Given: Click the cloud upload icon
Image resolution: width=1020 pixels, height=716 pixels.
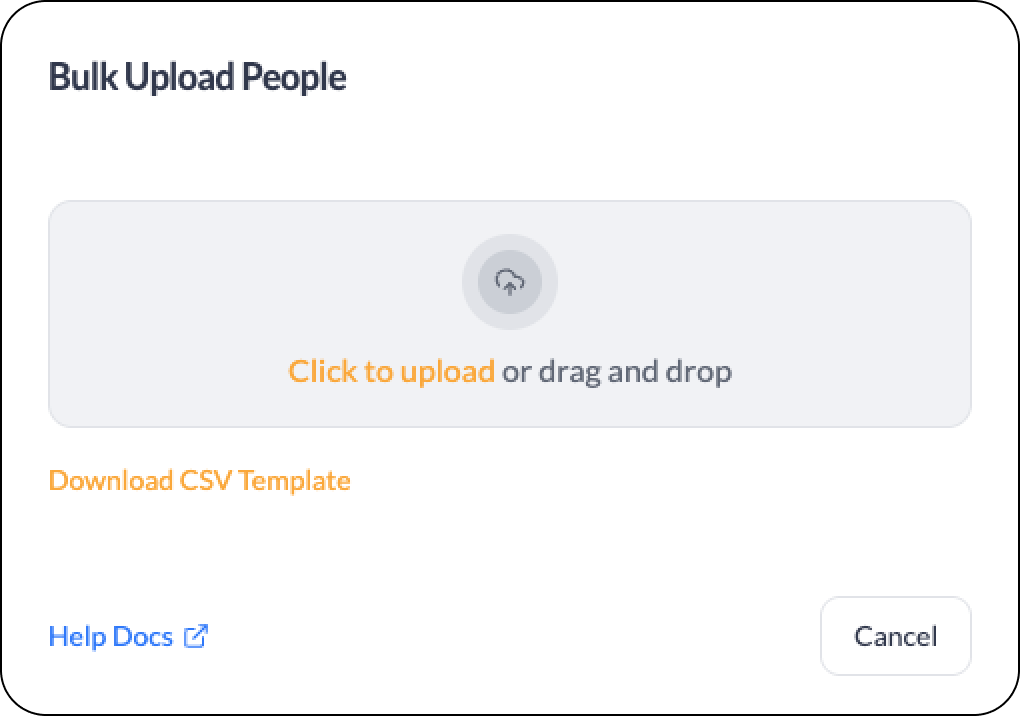Looking at the screenshot, I should pos(509,282).
